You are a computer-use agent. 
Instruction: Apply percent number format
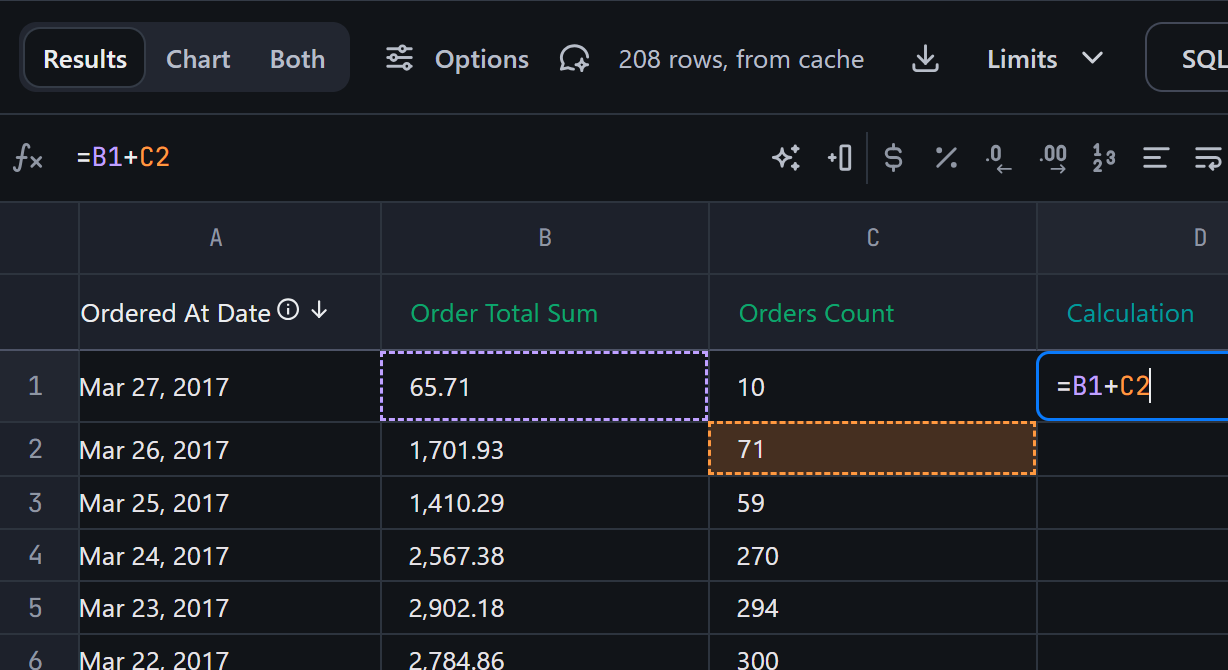coord(946,158)
